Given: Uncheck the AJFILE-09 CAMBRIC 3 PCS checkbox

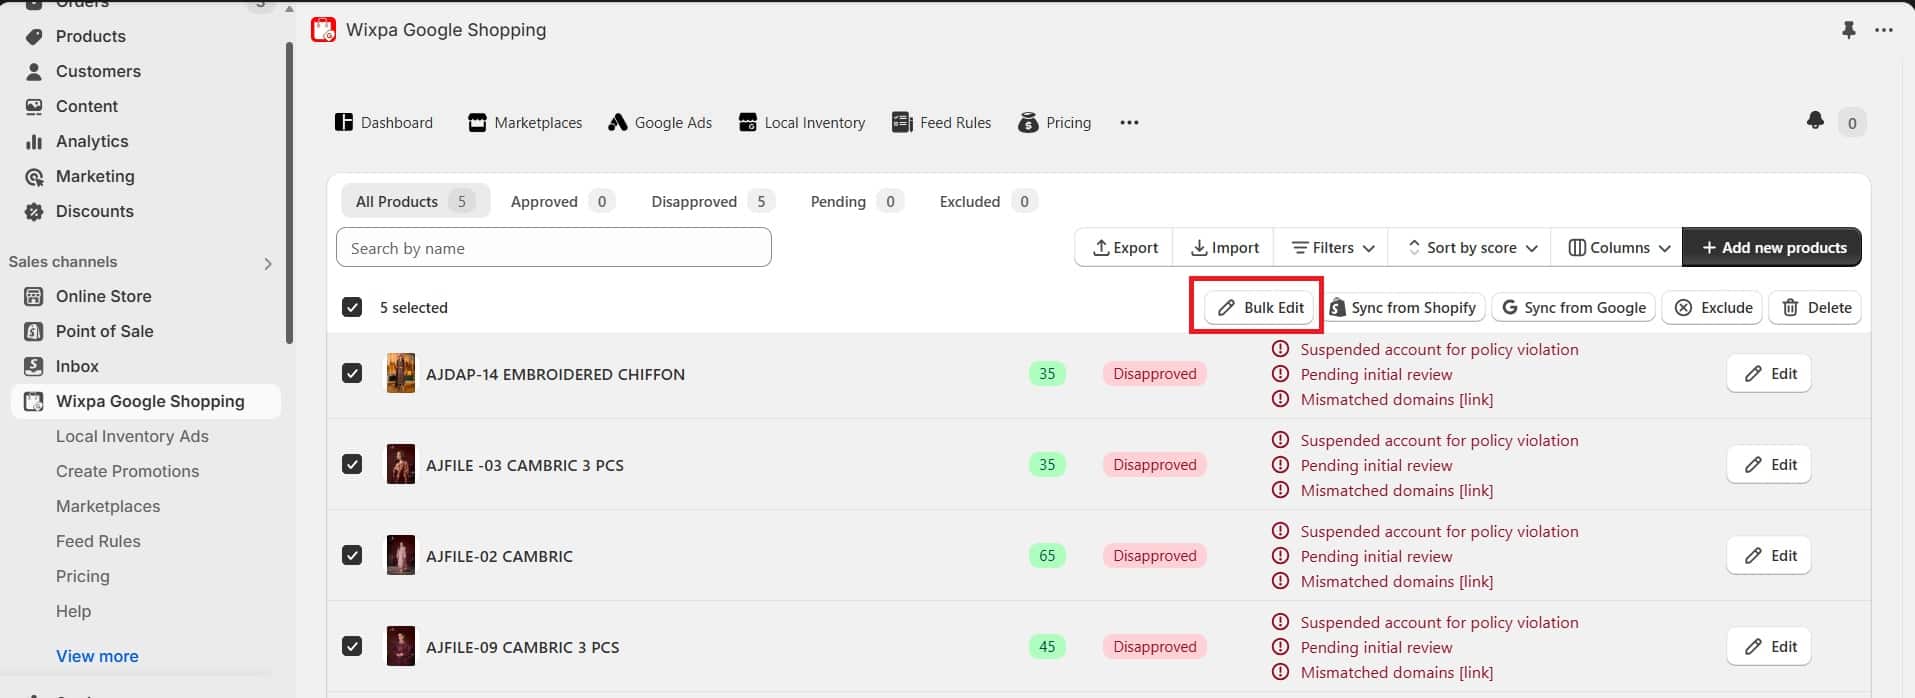Looking at the screenshot, I should (x=352, y=646).
